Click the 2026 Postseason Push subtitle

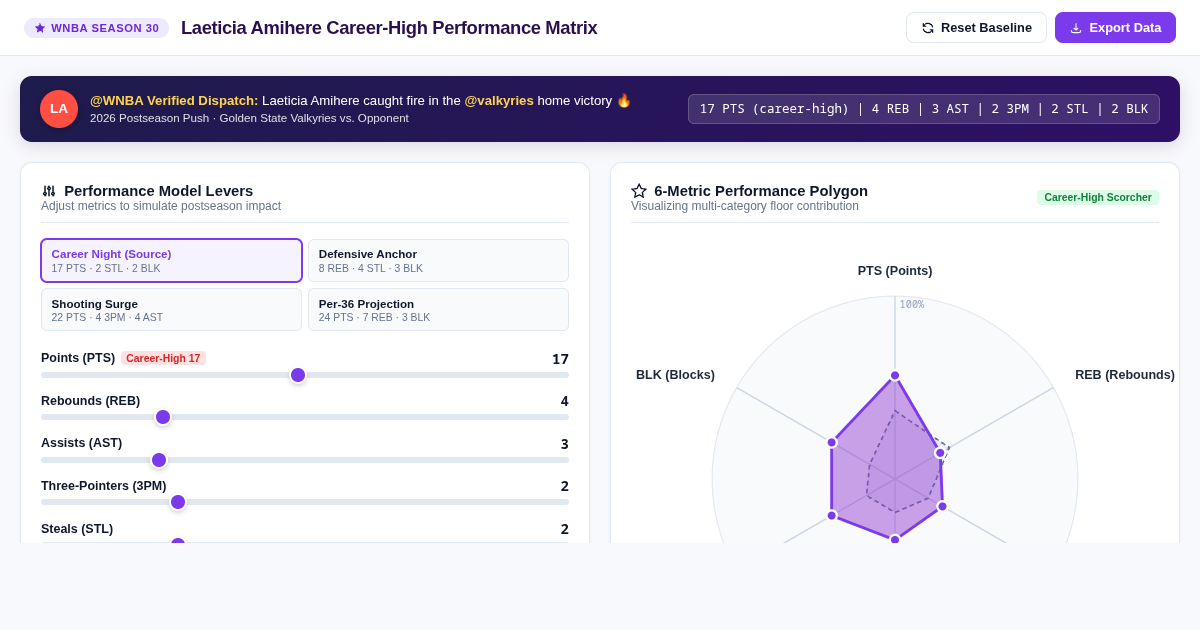pyautogui.click(x=249, y=118)
